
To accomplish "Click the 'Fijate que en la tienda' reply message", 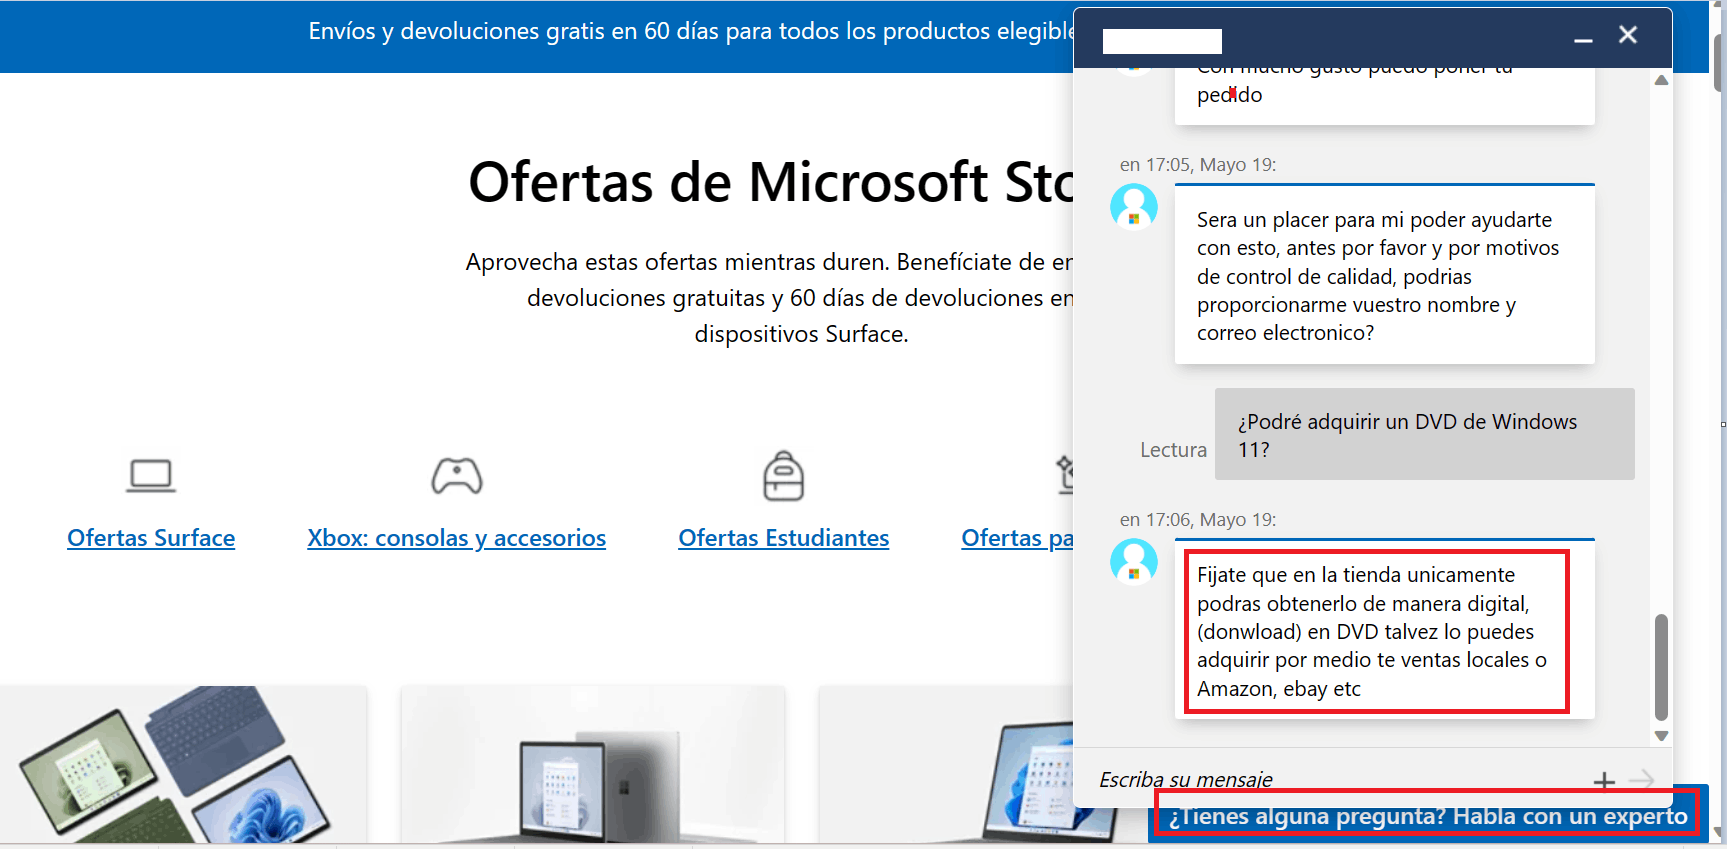I will [1384, 630].
